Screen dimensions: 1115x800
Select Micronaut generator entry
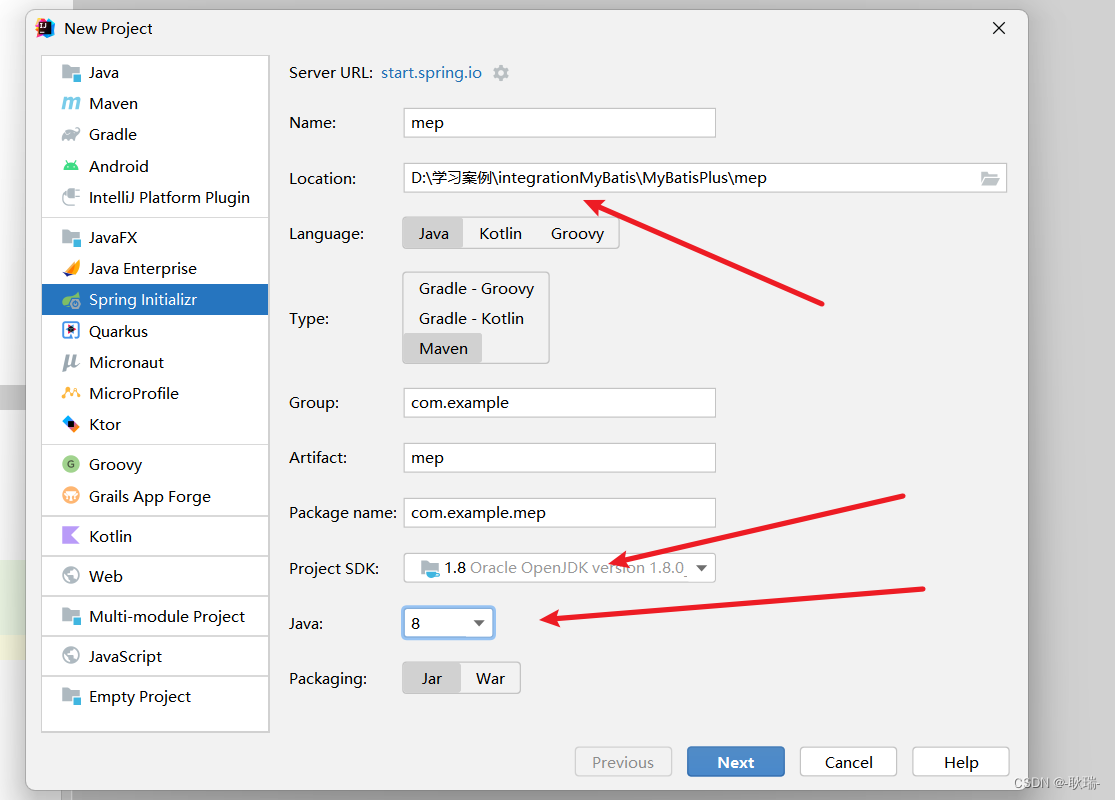point(155,363)
